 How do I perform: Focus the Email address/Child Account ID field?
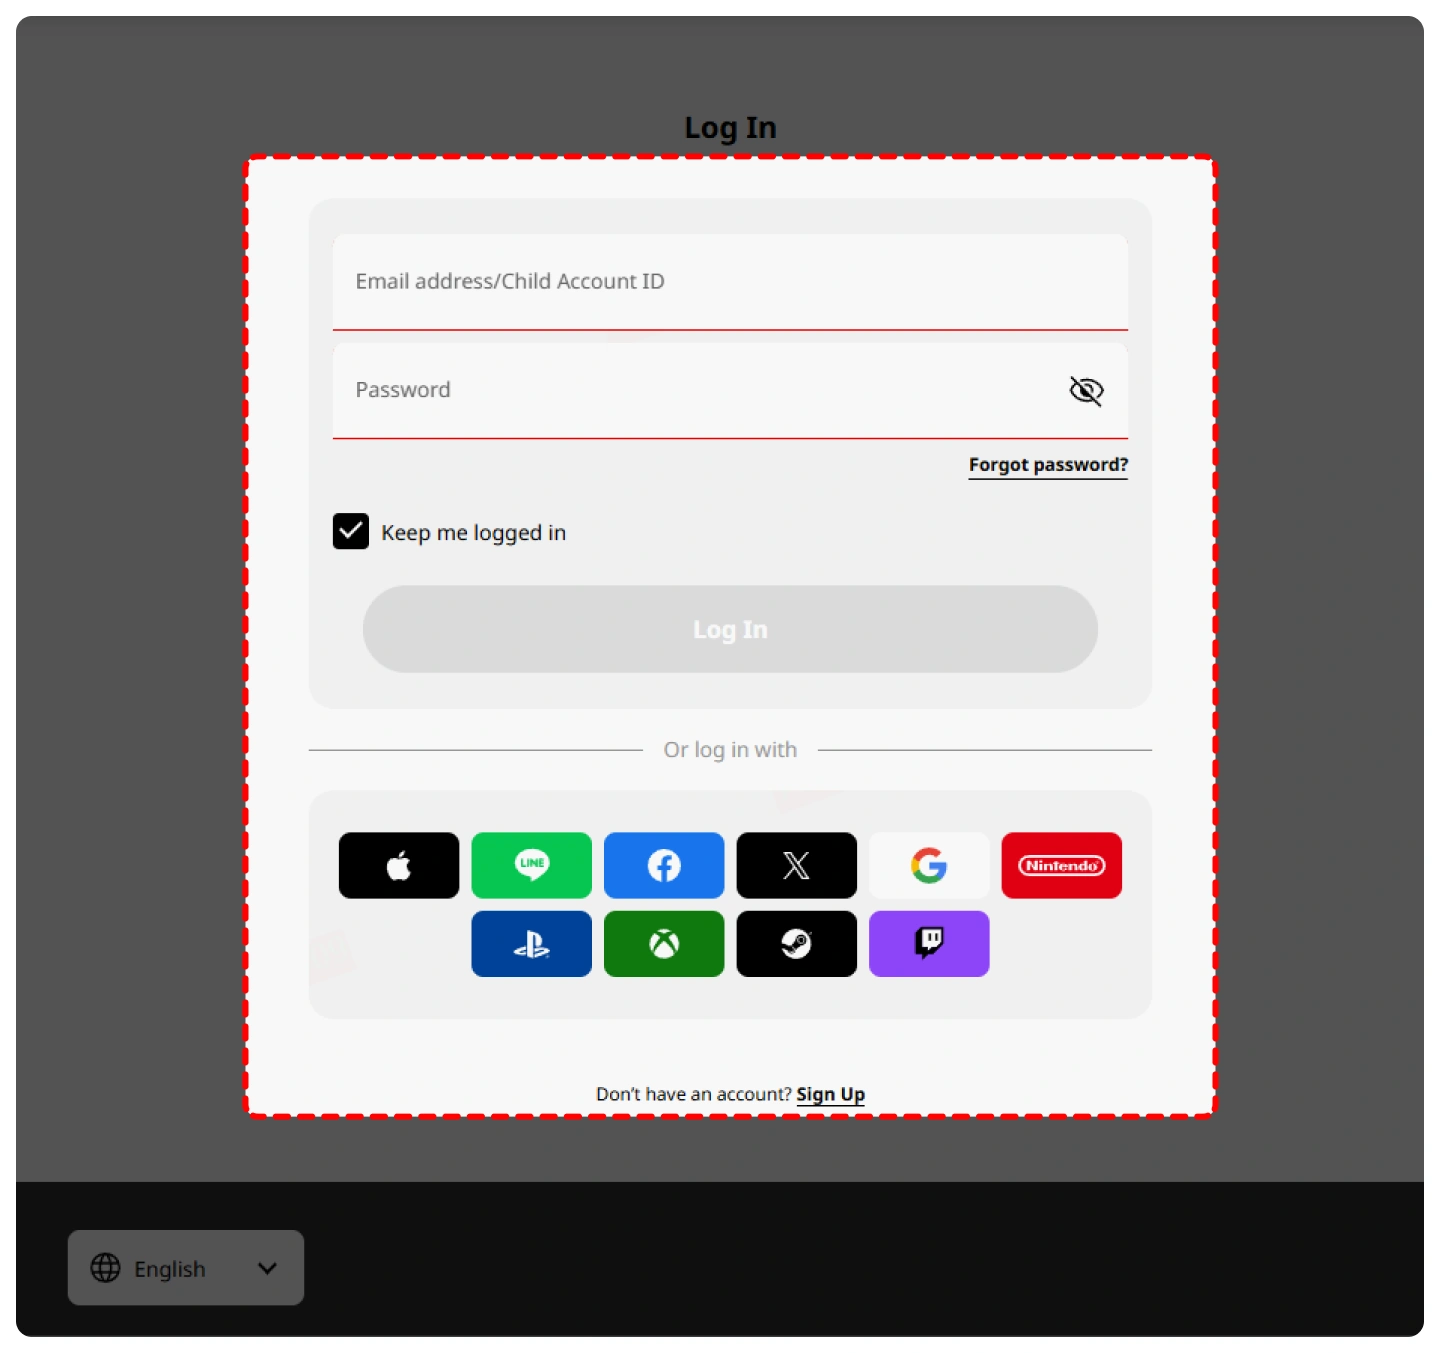pos(730,282)
